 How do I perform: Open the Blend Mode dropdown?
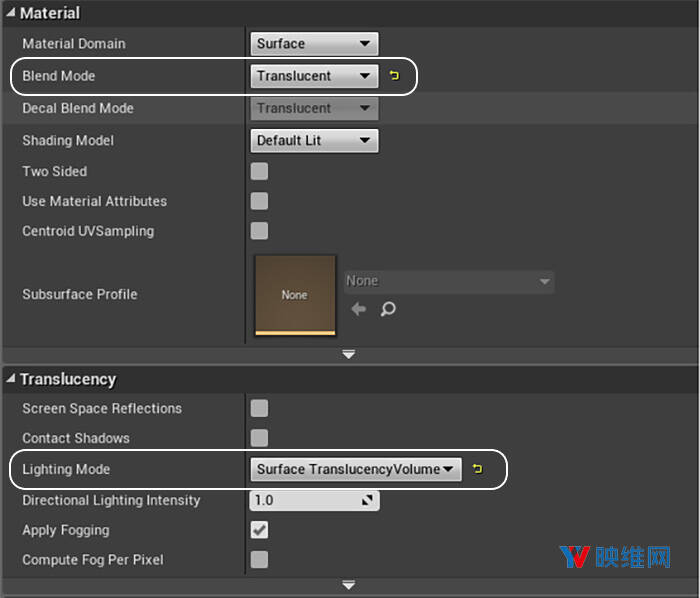pyautogui.click(x=313, y=76)
